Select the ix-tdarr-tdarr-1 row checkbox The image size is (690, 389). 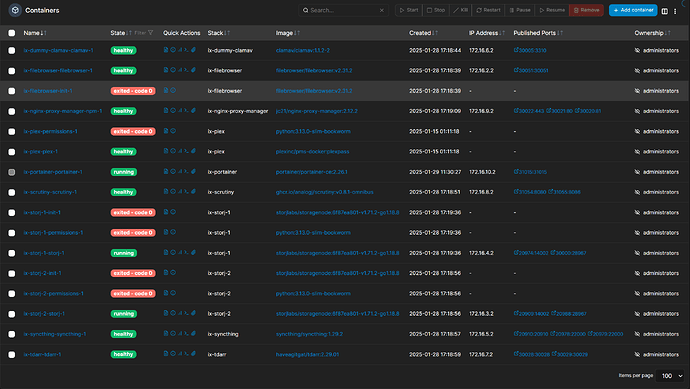point(12,354)
